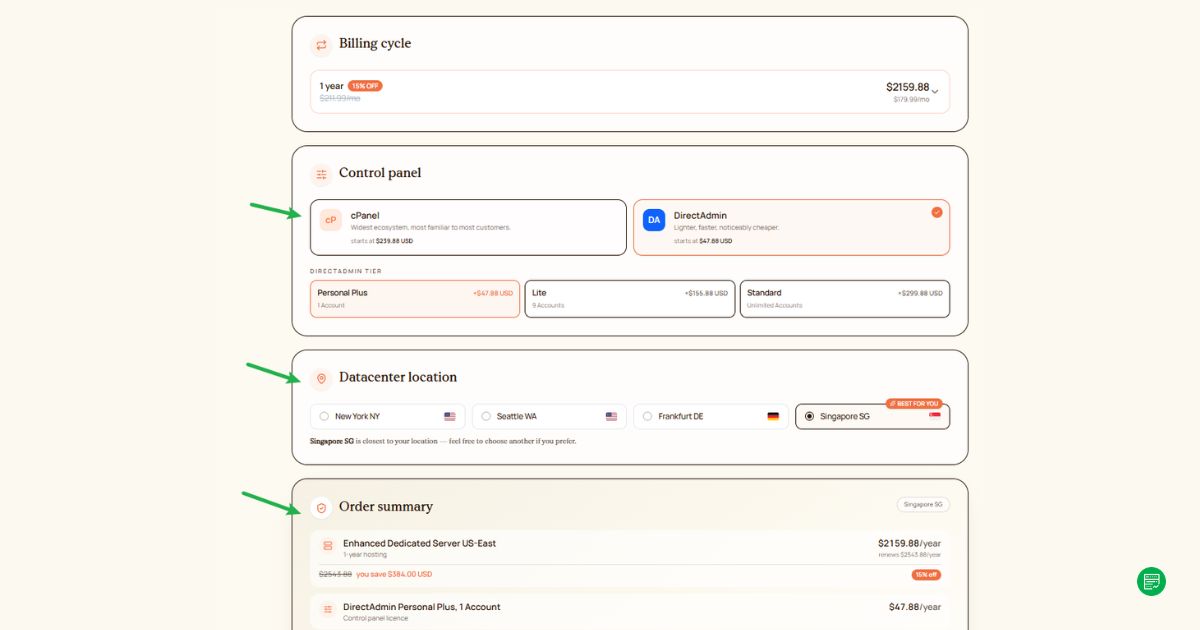Click the "1-year hosting" text
Screen dimensions: 1200x630
point(364,554)
